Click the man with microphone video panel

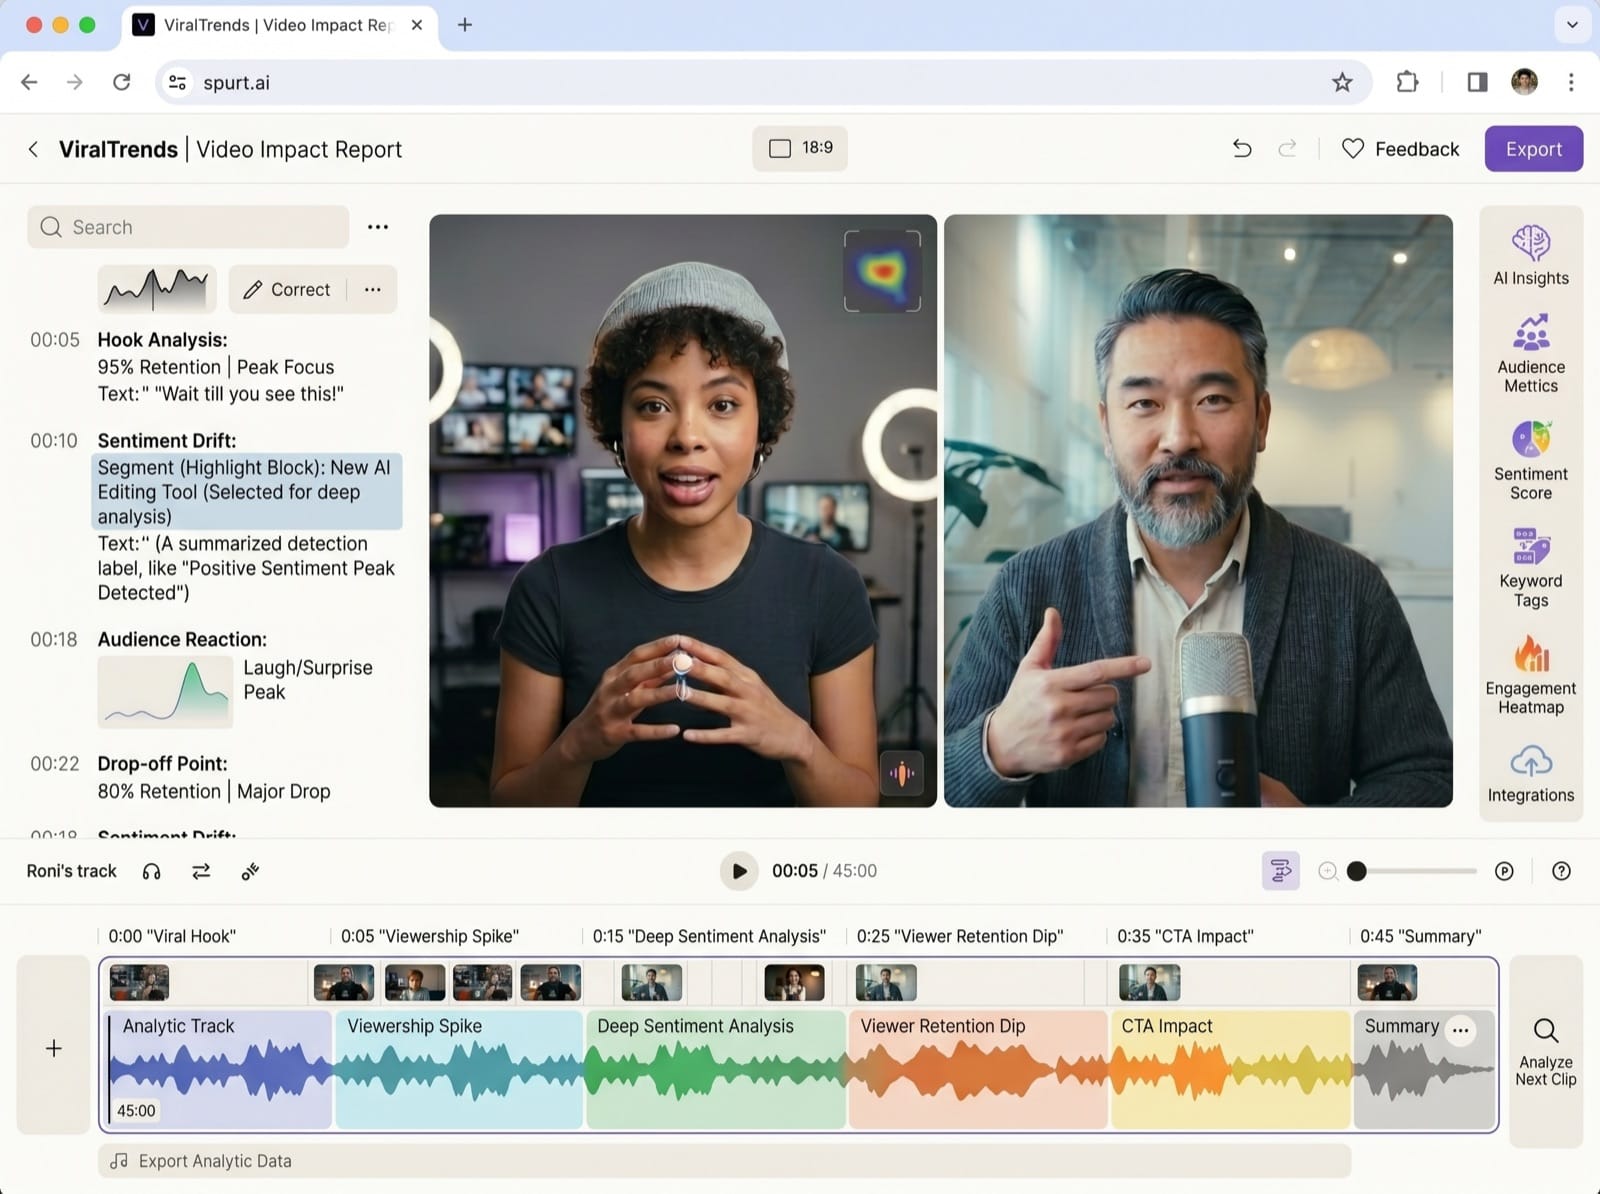tap(1198, 510)
